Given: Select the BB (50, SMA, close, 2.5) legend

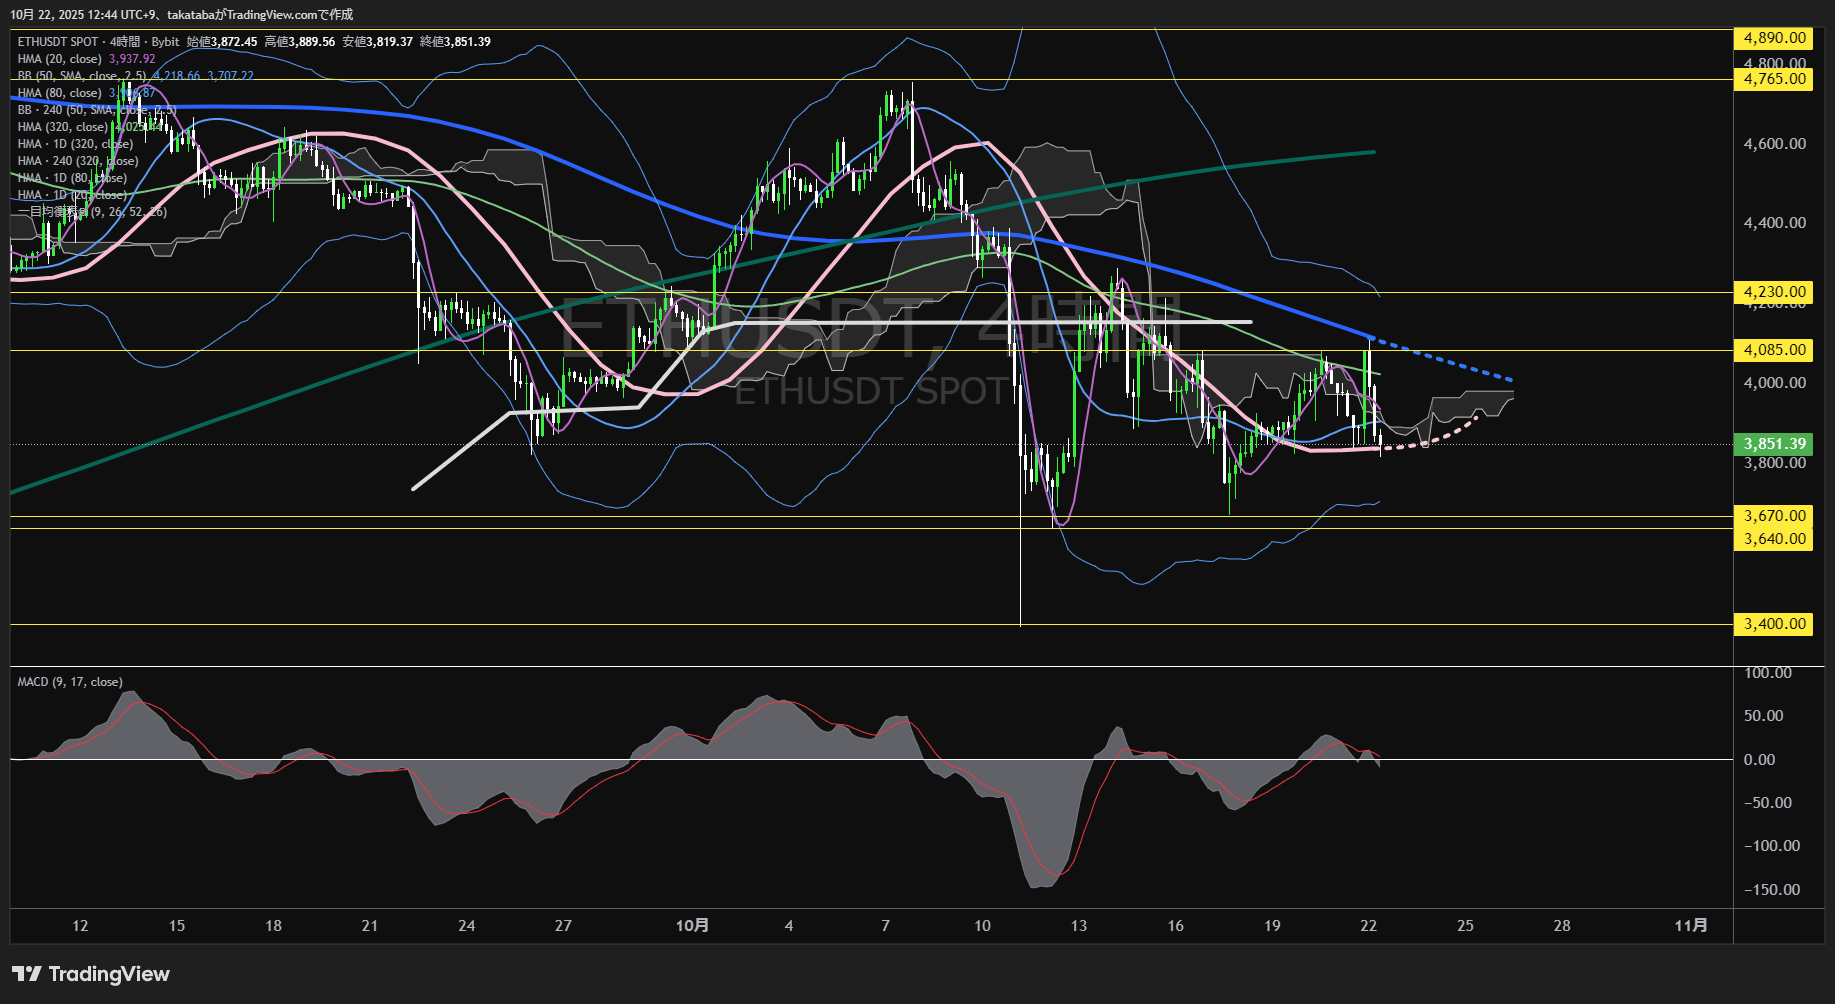Looking at the screenshot, I should coord(82,76).
